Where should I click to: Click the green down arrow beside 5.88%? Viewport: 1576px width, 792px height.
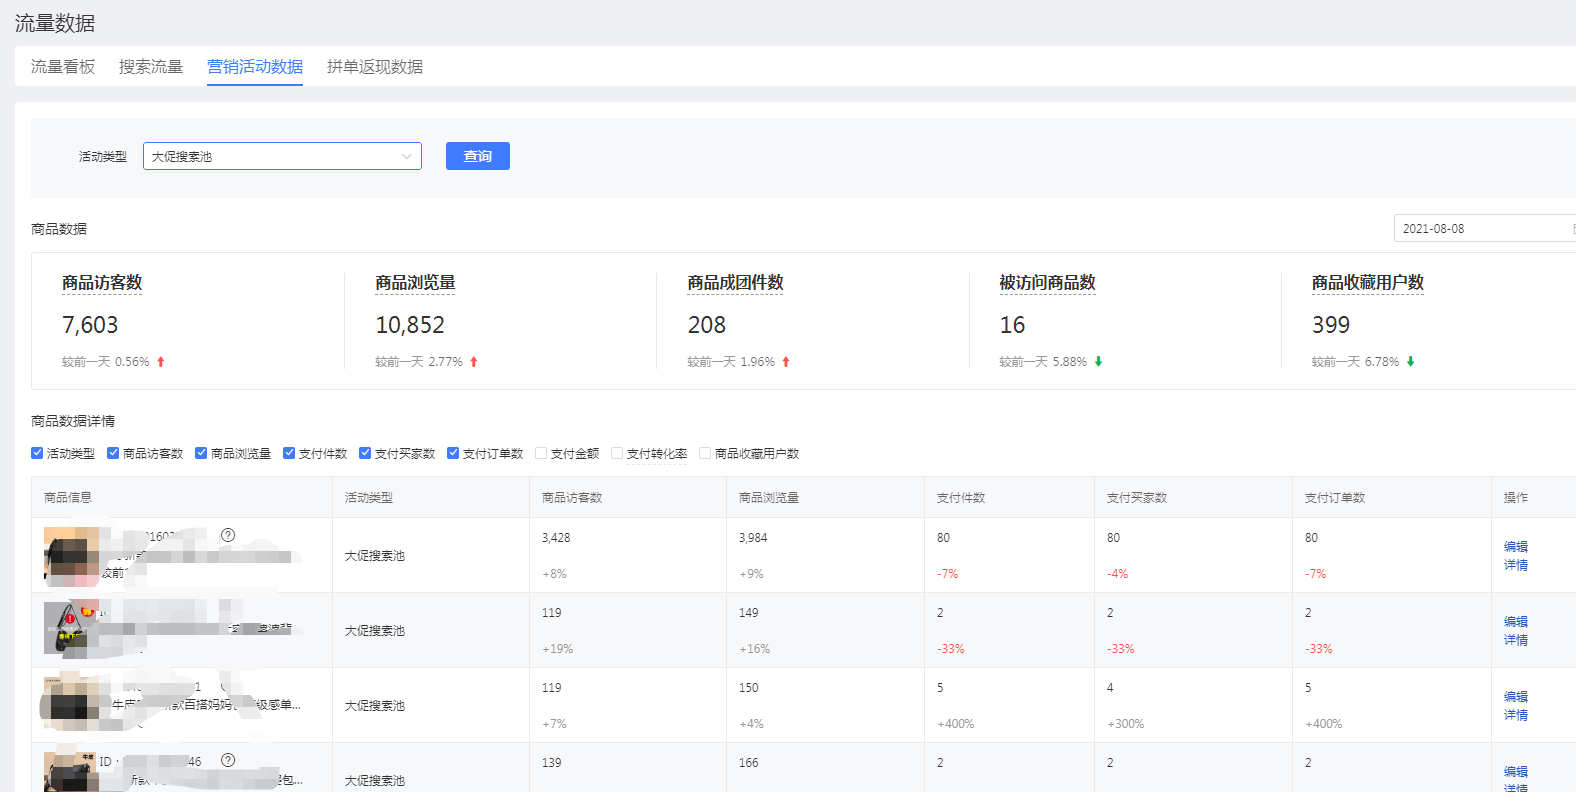(1098, 362)
